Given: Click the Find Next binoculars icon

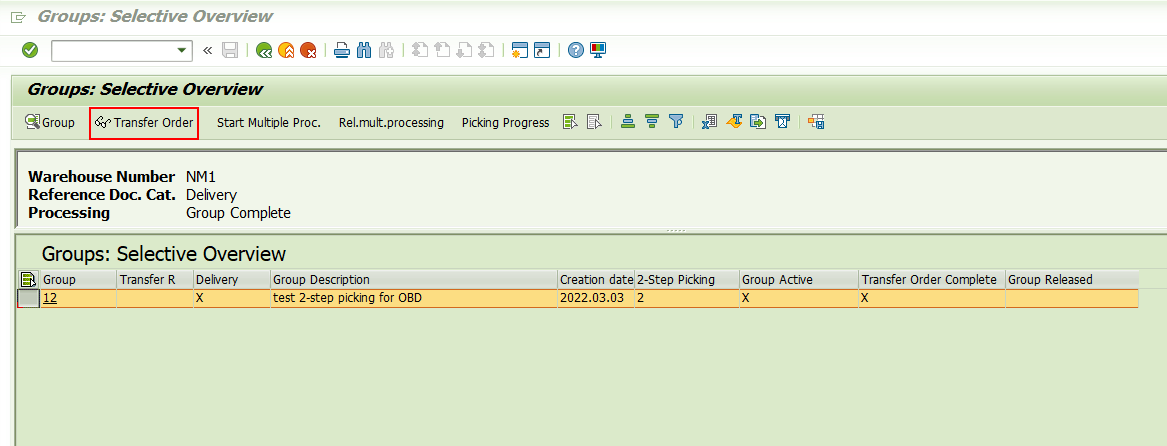Looking at the screenshot, I should click(x=386, y=51).
